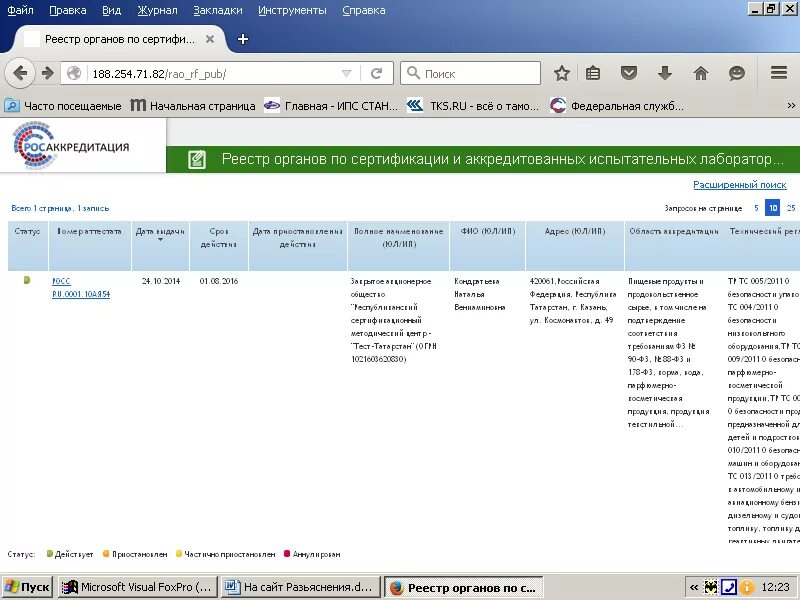This screenshot has height=600, width=800.
Task: Click green Действует legend marker
Action: pos(49,554)
